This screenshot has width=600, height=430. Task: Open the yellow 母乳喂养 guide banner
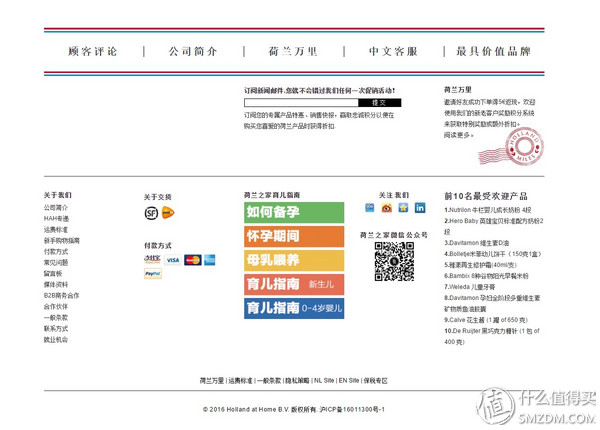coord(294,260)
